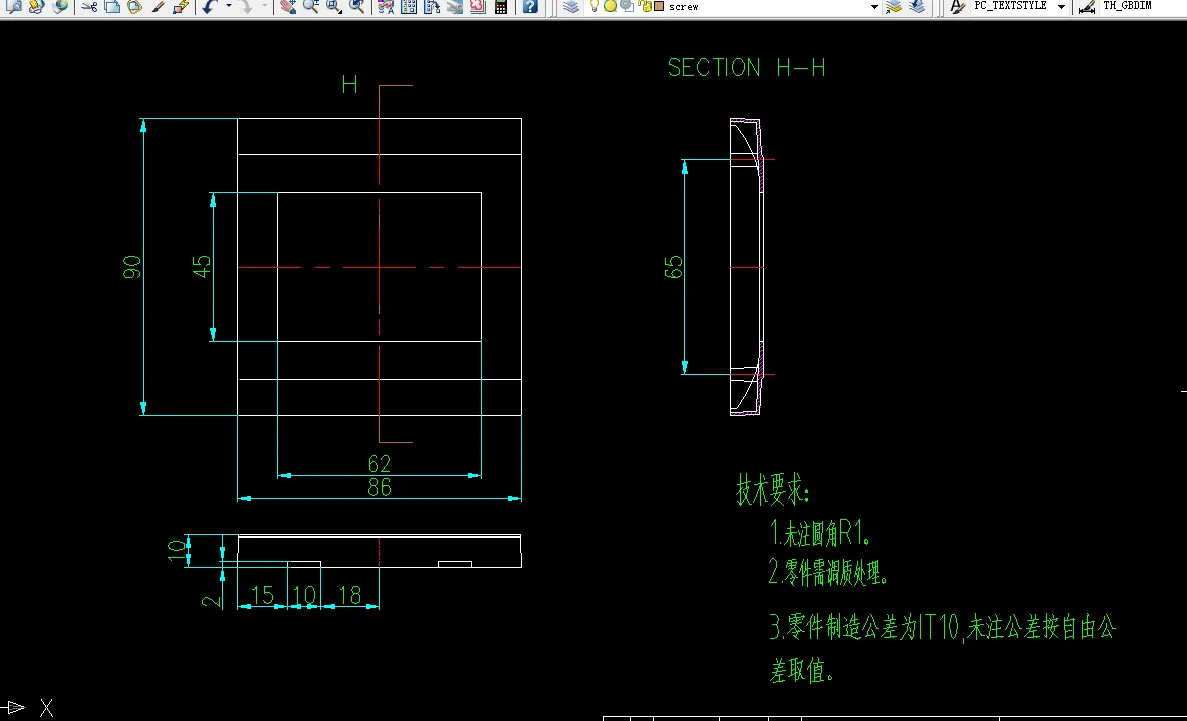Select the SECTION H-H title text

746,67
